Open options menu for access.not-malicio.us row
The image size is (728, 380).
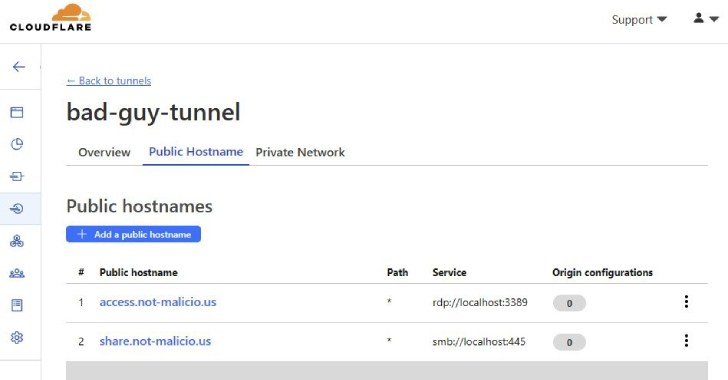686,302
